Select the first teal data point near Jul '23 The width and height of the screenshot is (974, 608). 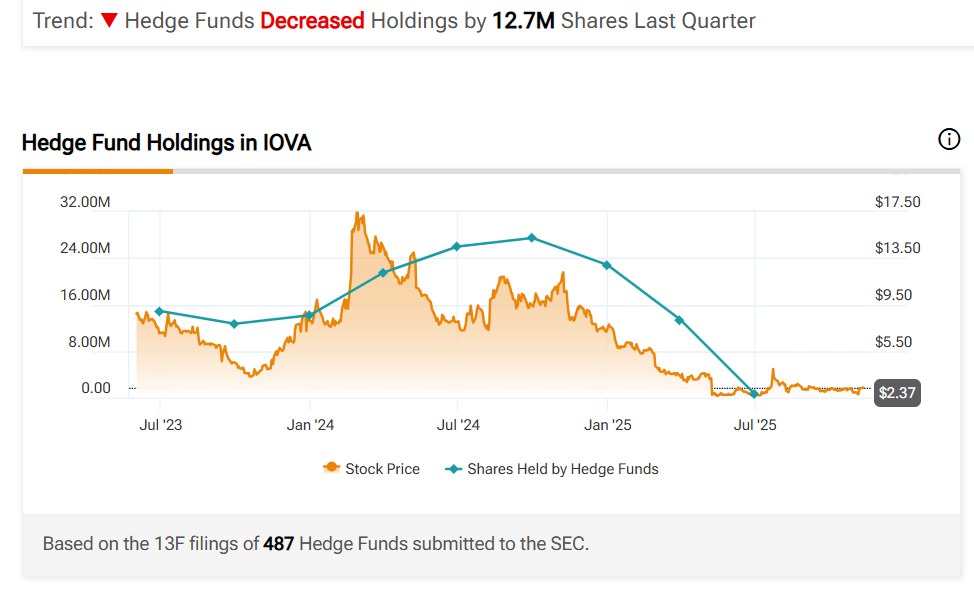[x=159, y=311]
